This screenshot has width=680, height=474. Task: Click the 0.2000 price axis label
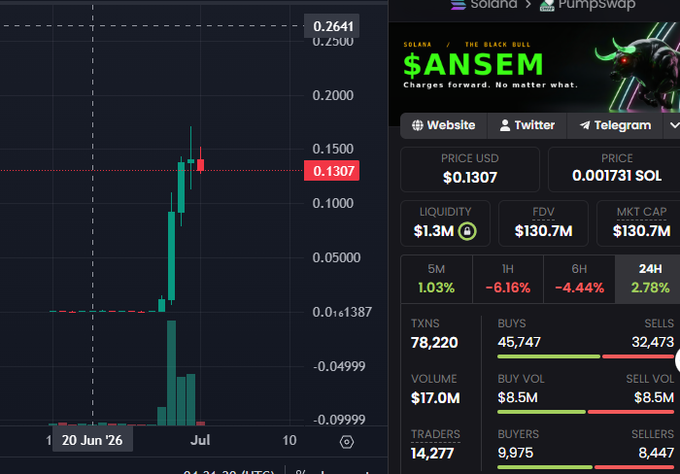point(333,95)
